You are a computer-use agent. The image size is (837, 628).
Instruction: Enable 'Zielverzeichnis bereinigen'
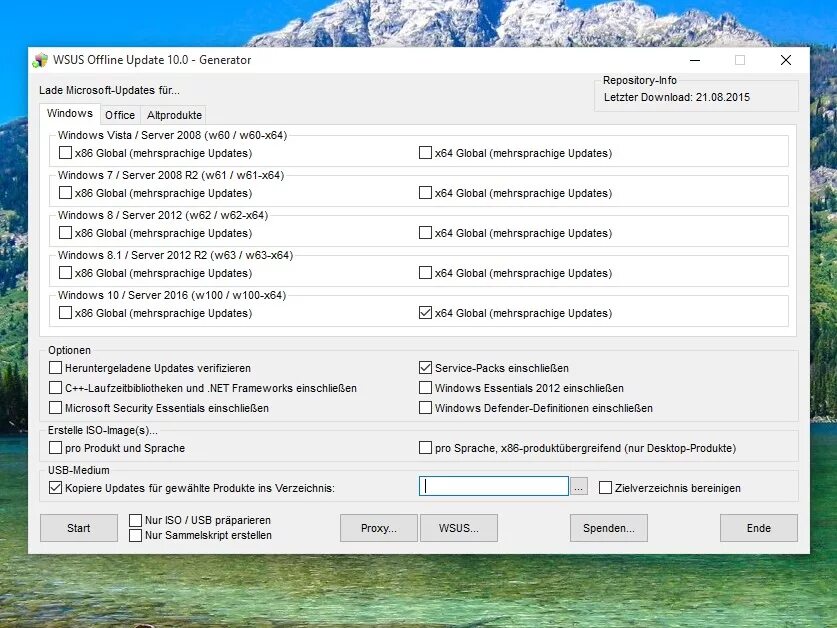point(605,487)
